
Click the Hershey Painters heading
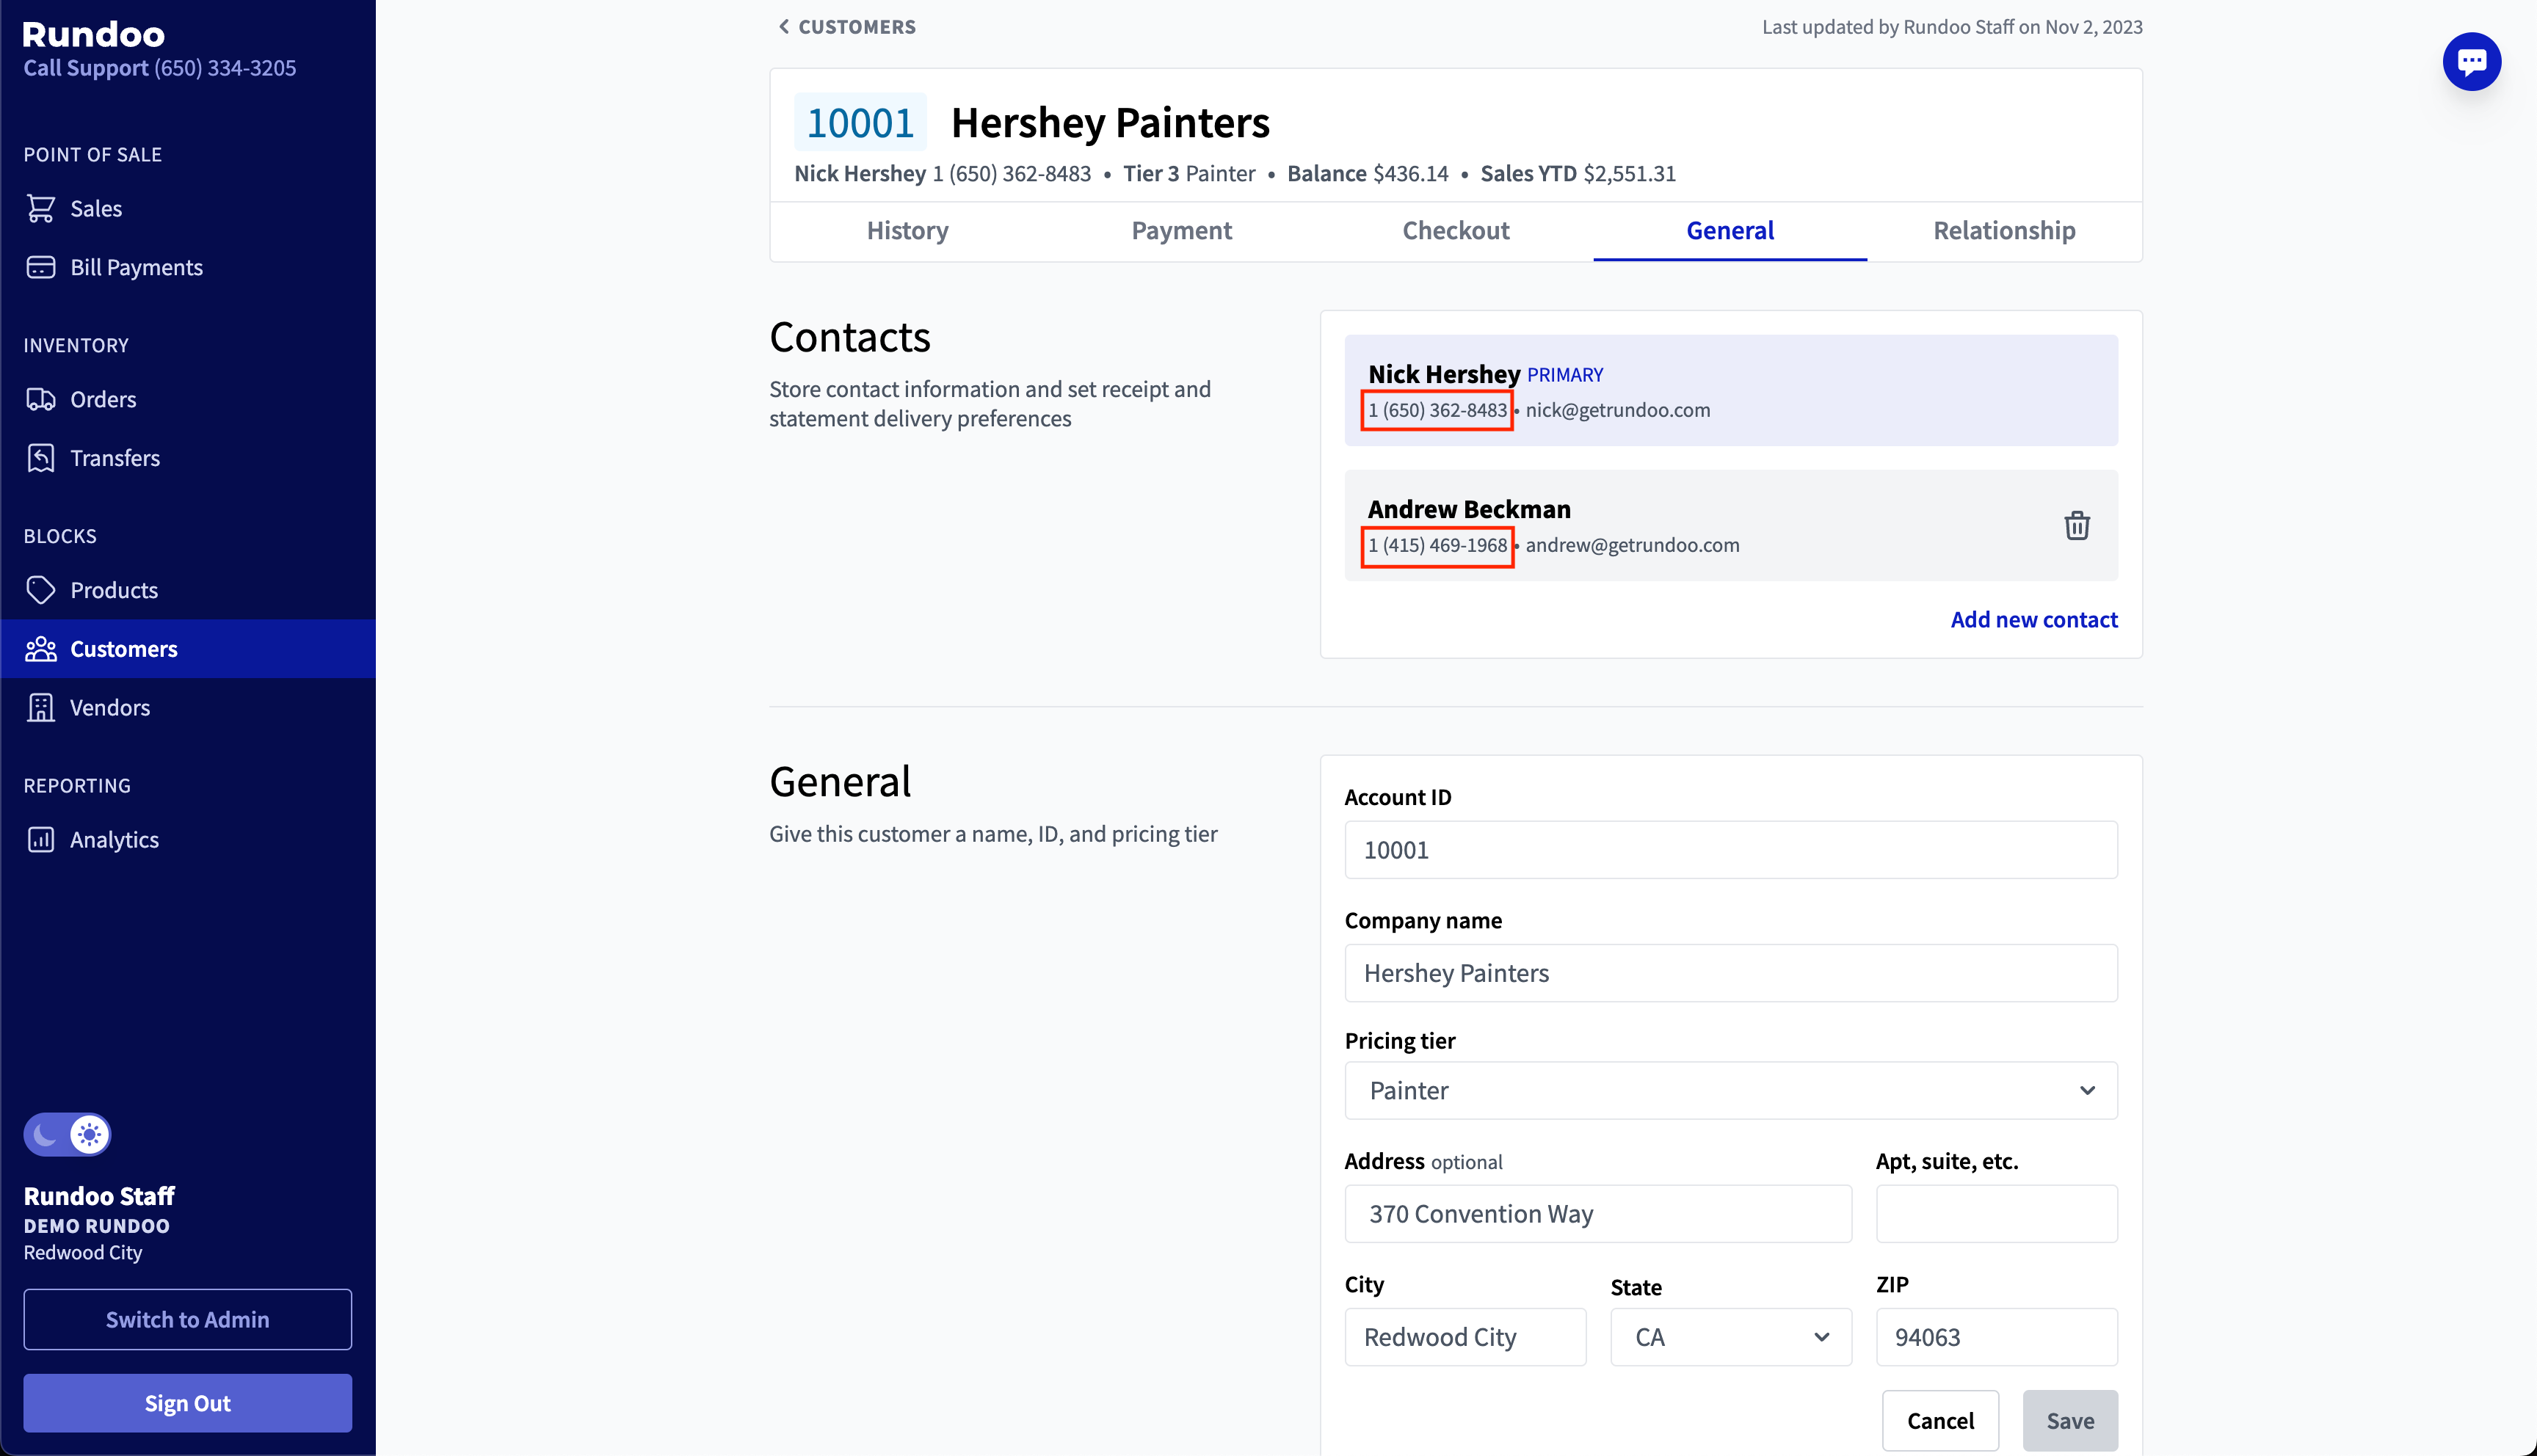pos(1110,122)
